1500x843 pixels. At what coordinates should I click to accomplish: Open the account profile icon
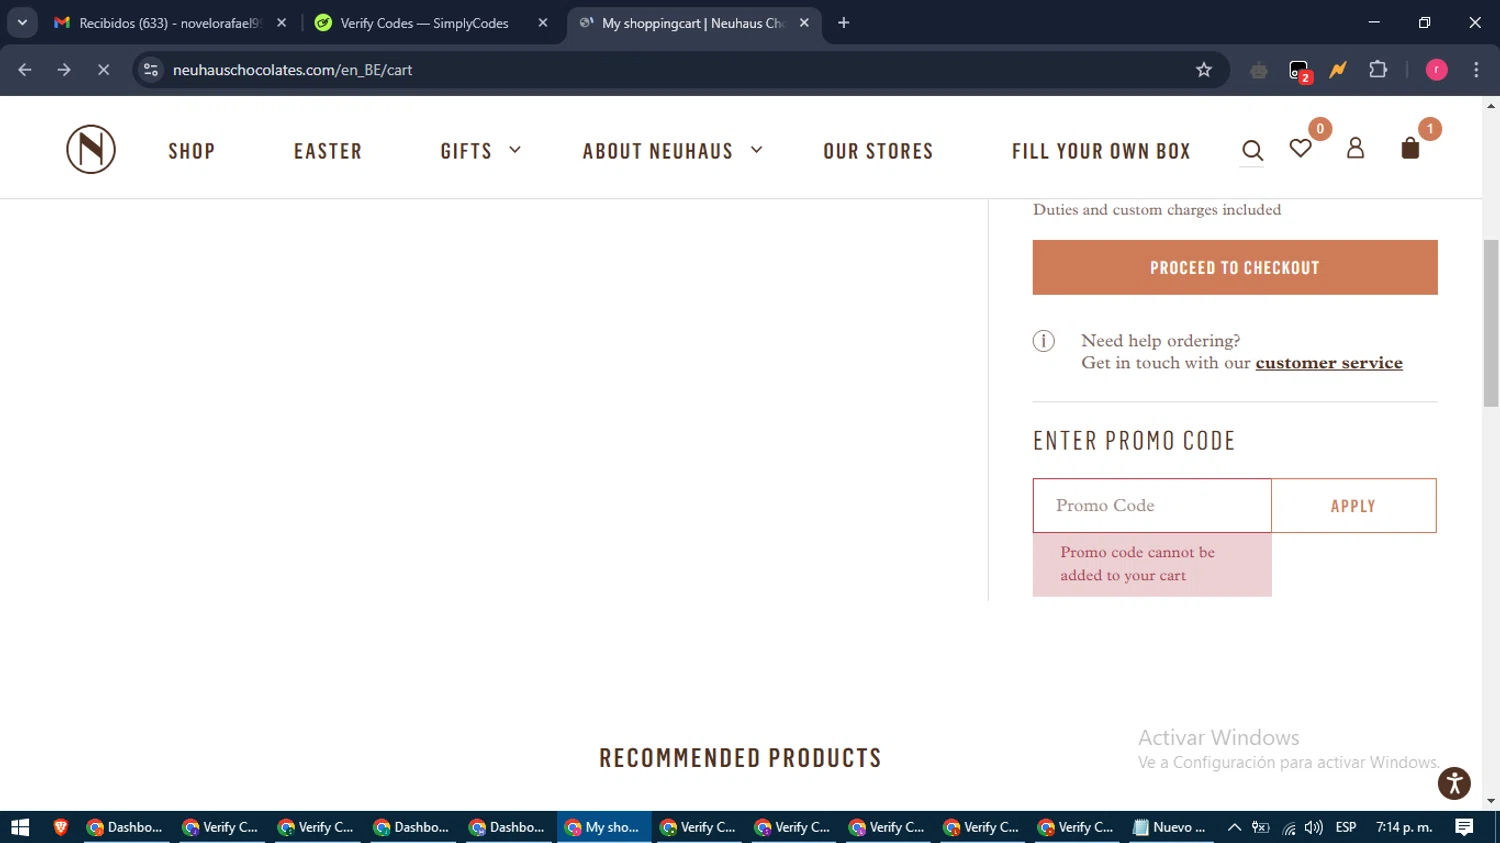tap(1355, 148)
